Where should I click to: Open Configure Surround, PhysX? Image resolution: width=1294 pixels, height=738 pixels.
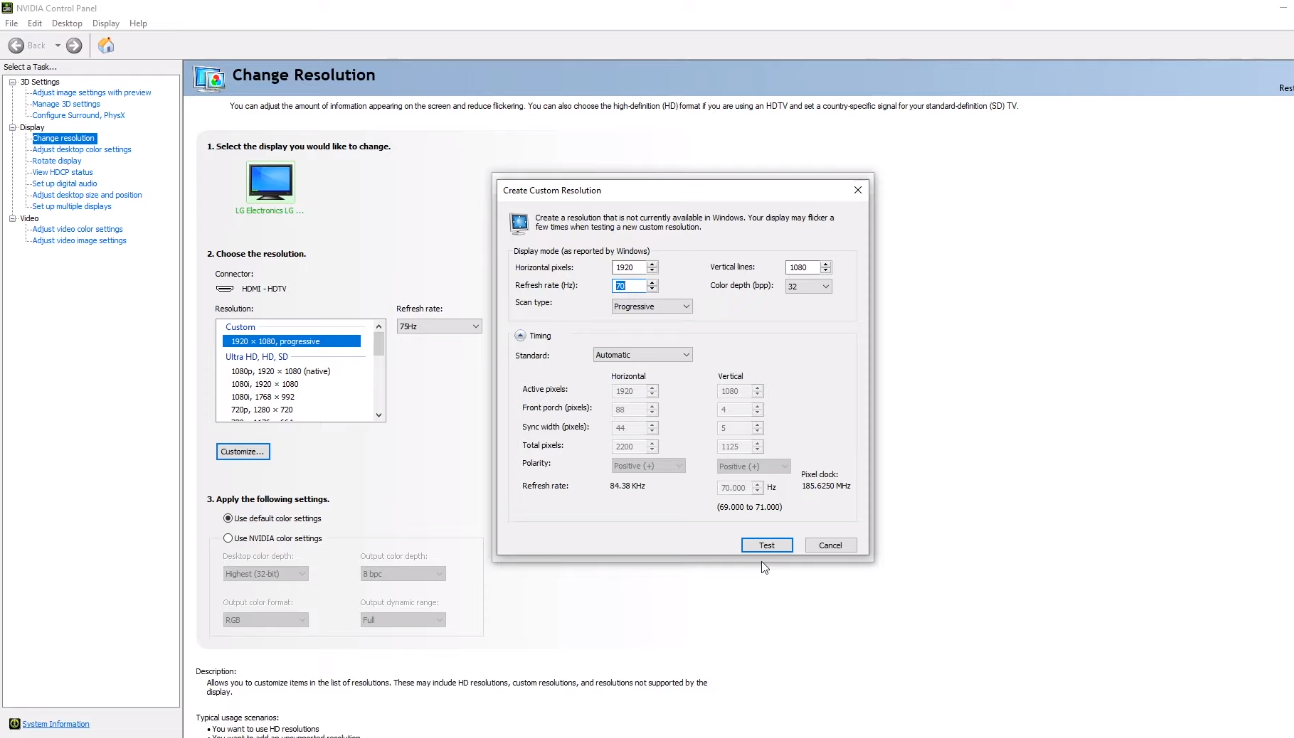78,115
